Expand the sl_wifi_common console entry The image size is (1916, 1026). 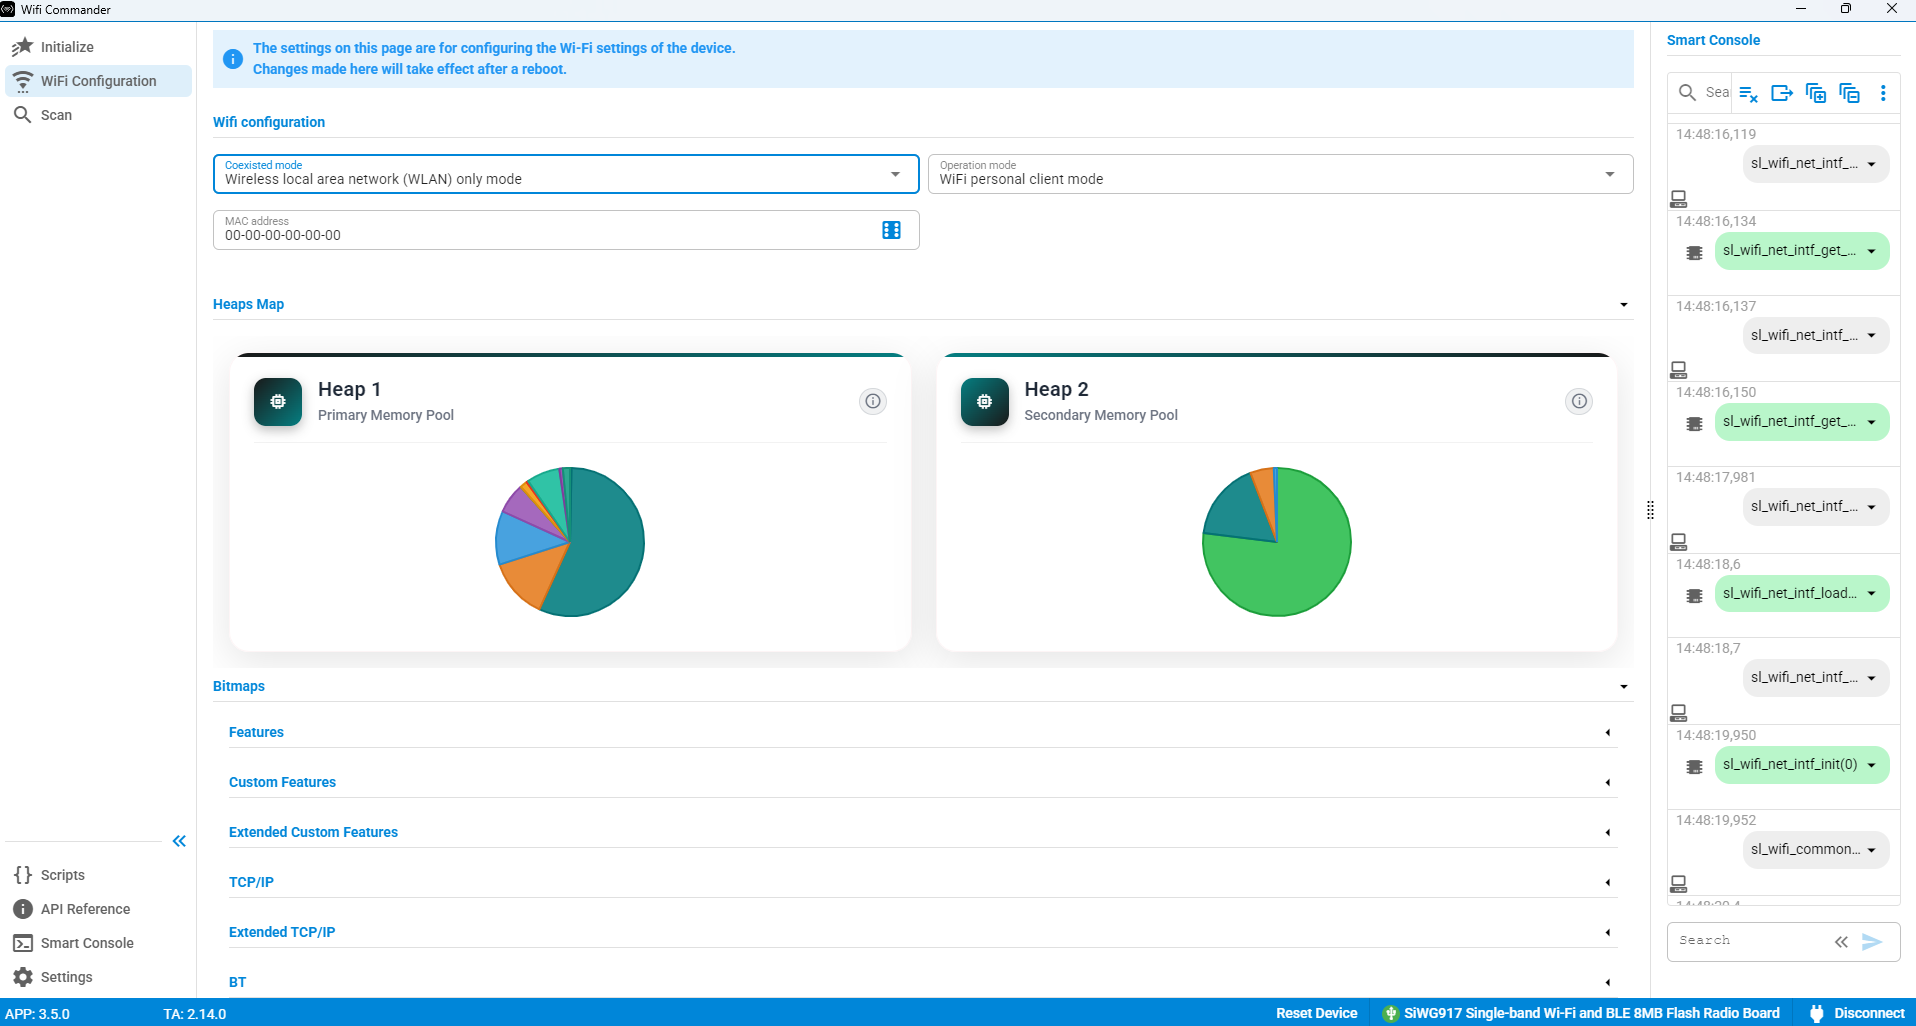1871,850
